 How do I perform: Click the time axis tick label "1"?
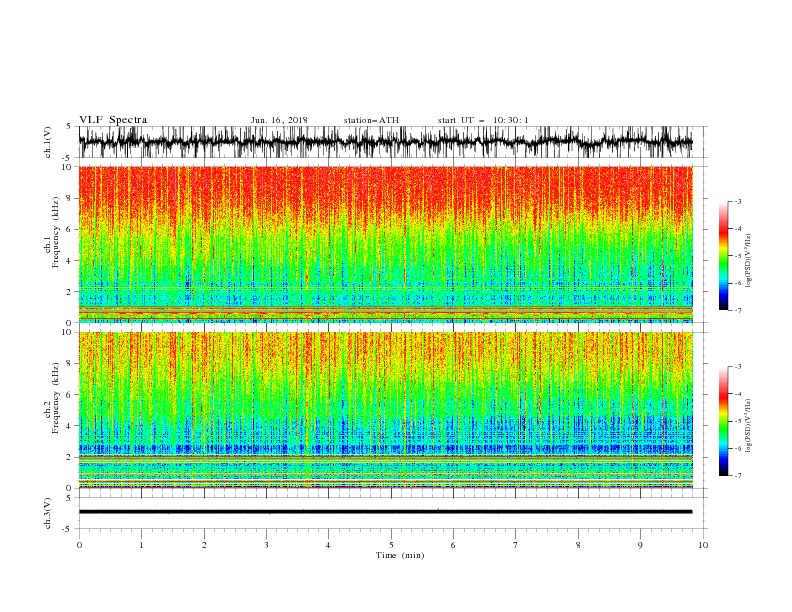[141, 545]
